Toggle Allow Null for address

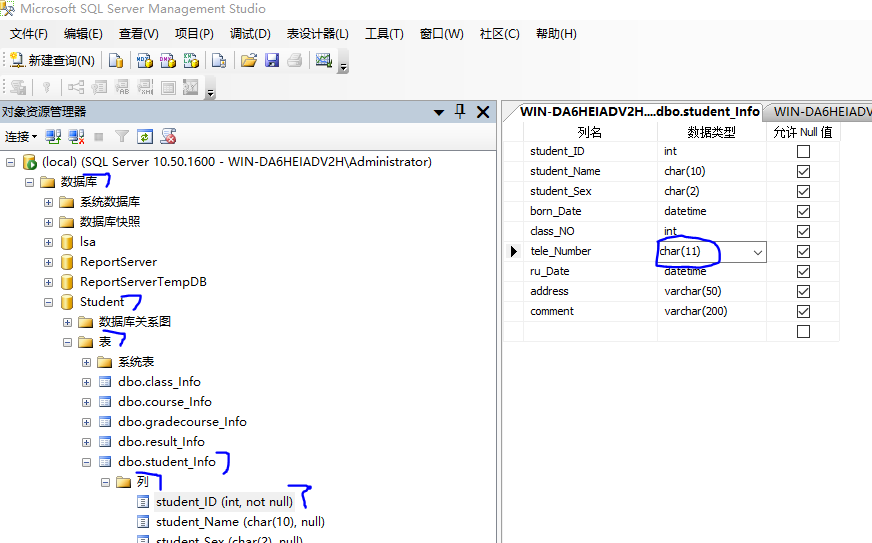[x=803, y=292]
